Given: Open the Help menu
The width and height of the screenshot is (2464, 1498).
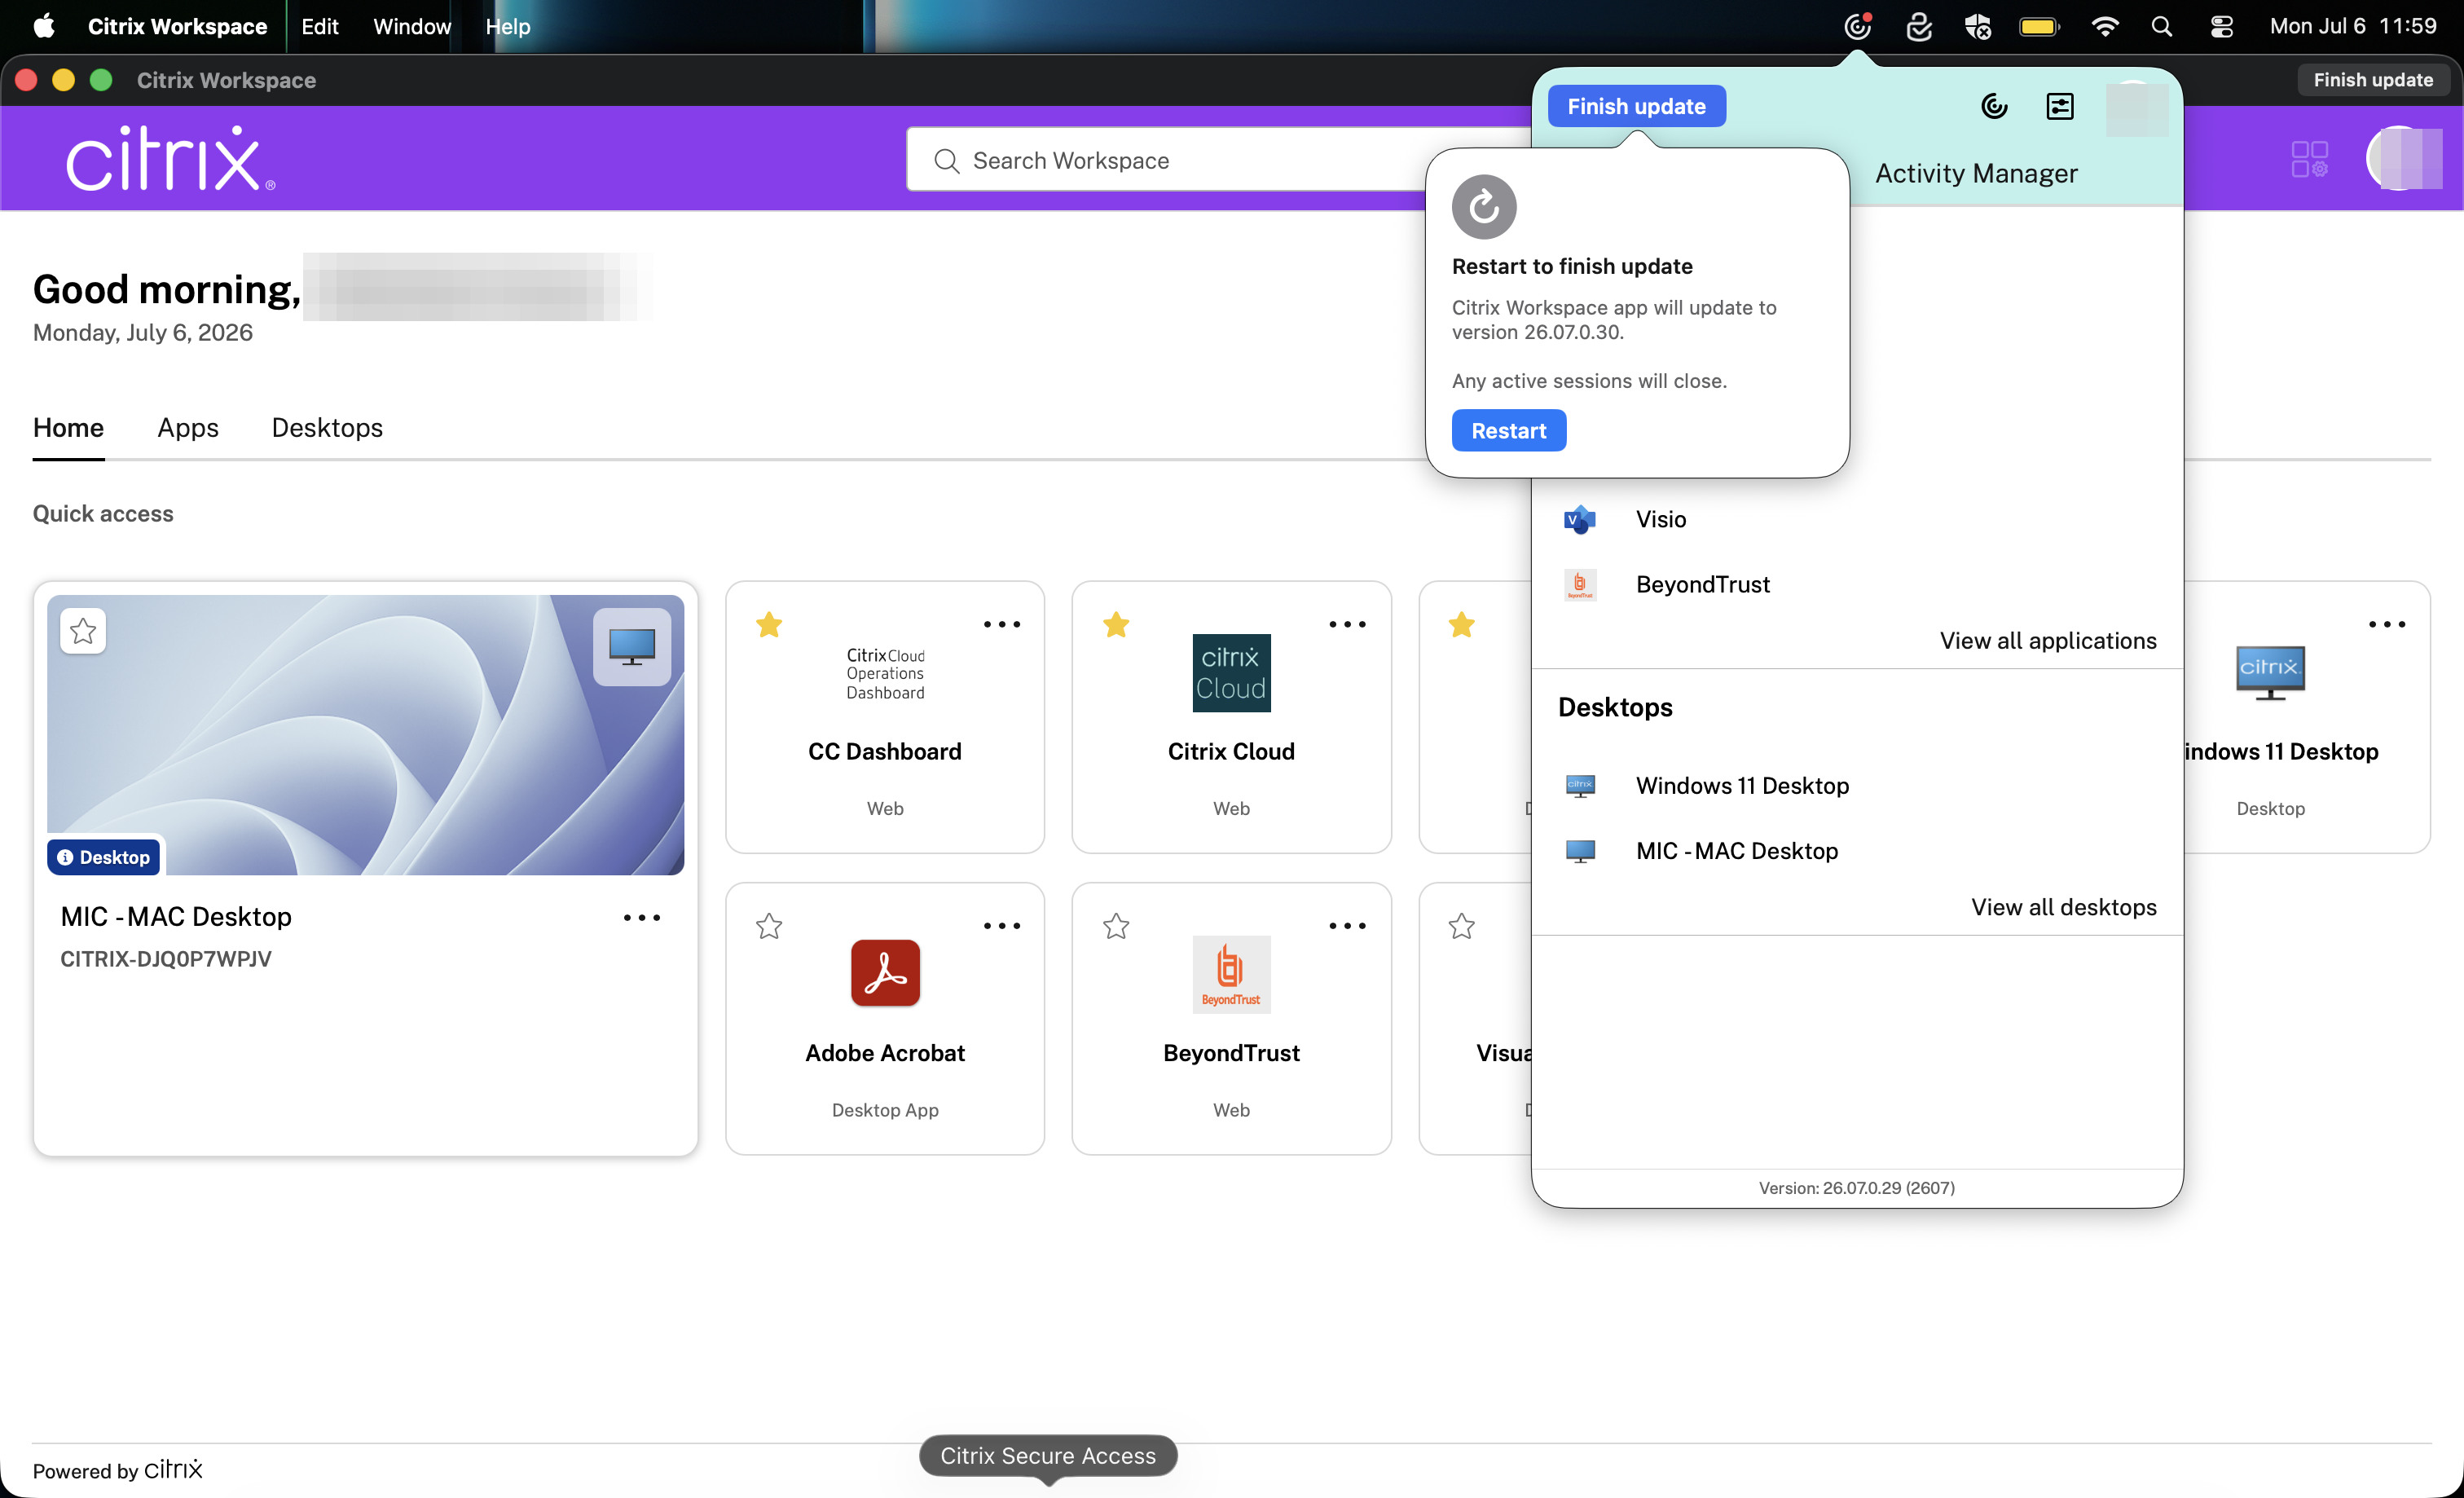Looking at the screenshot, I should click(508, 26).
